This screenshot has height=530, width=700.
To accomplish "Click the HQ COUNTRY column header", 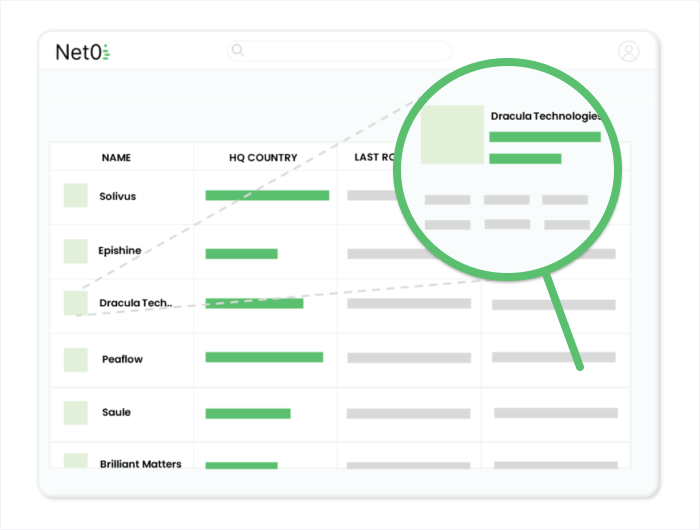I will (x=263, y=158).
